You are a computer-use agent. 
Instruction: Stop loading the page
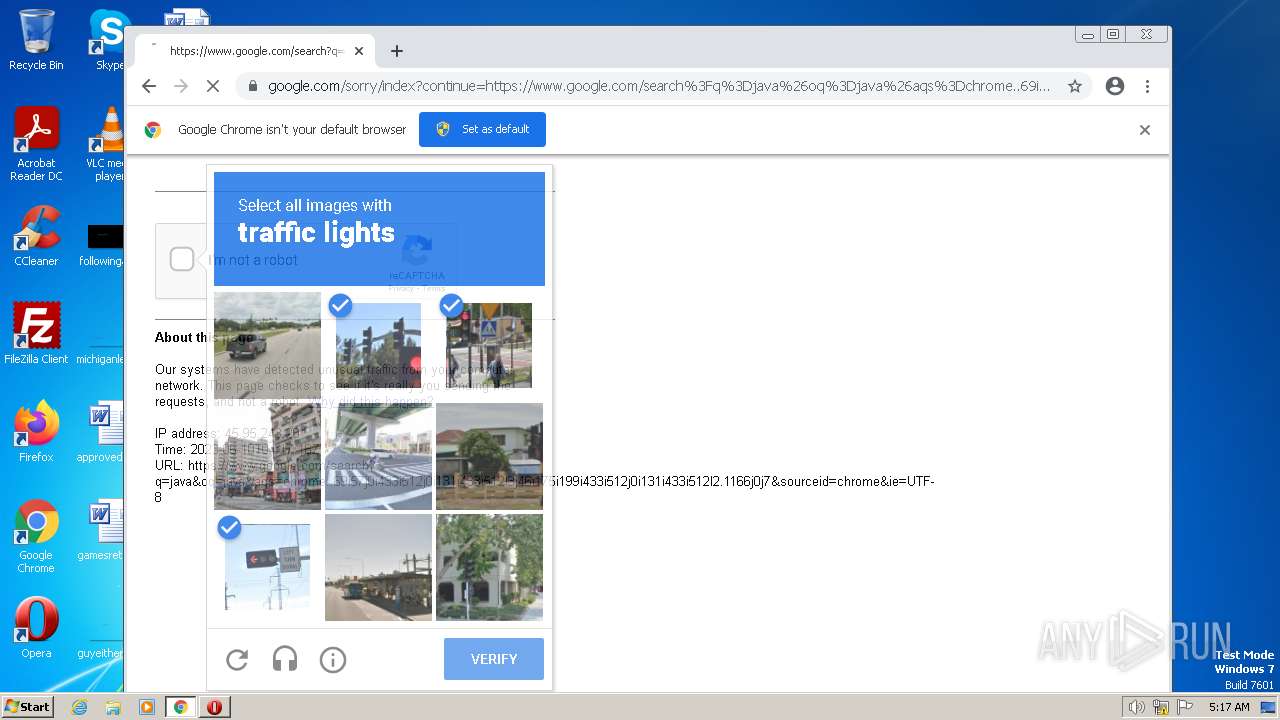pyautogui.click(x=212, y=86)
